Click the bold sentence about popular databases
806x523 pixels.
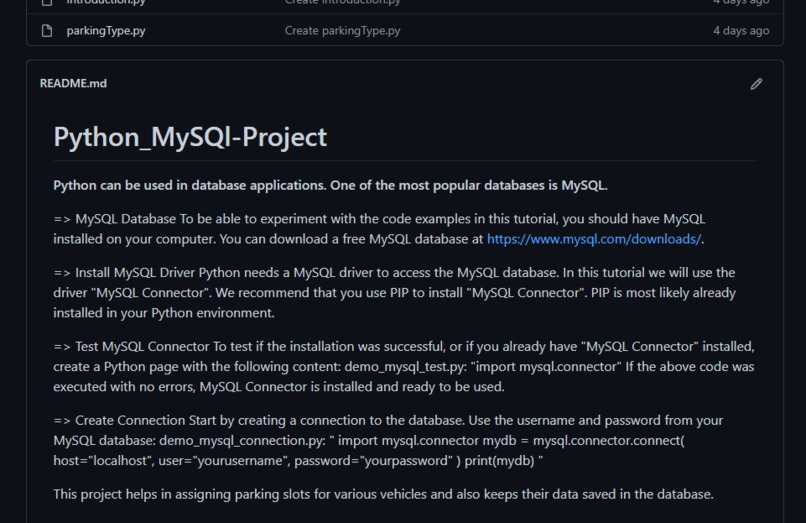click(331, 186)
